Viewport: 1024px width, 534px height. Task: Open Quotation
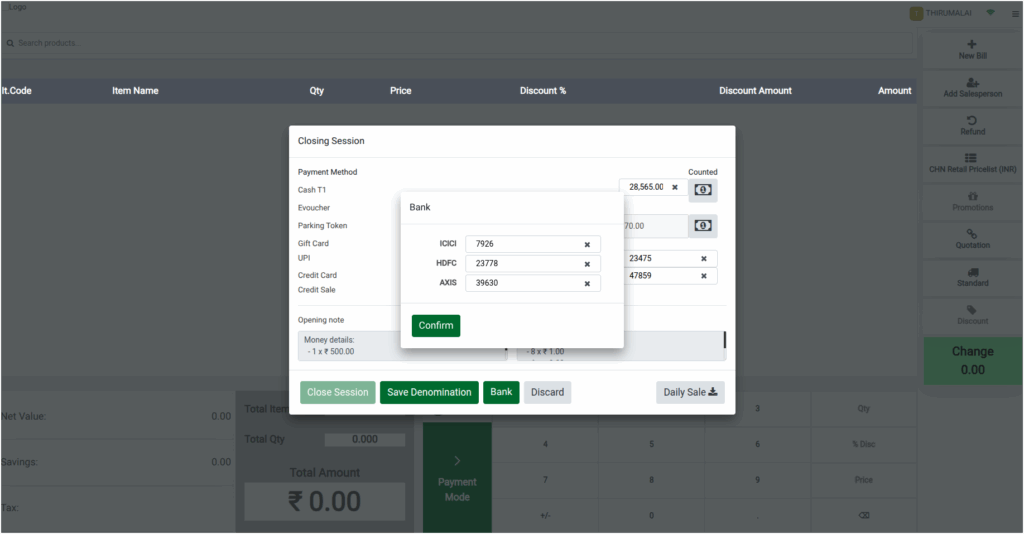pyautogui.click(x=972, y=239)
